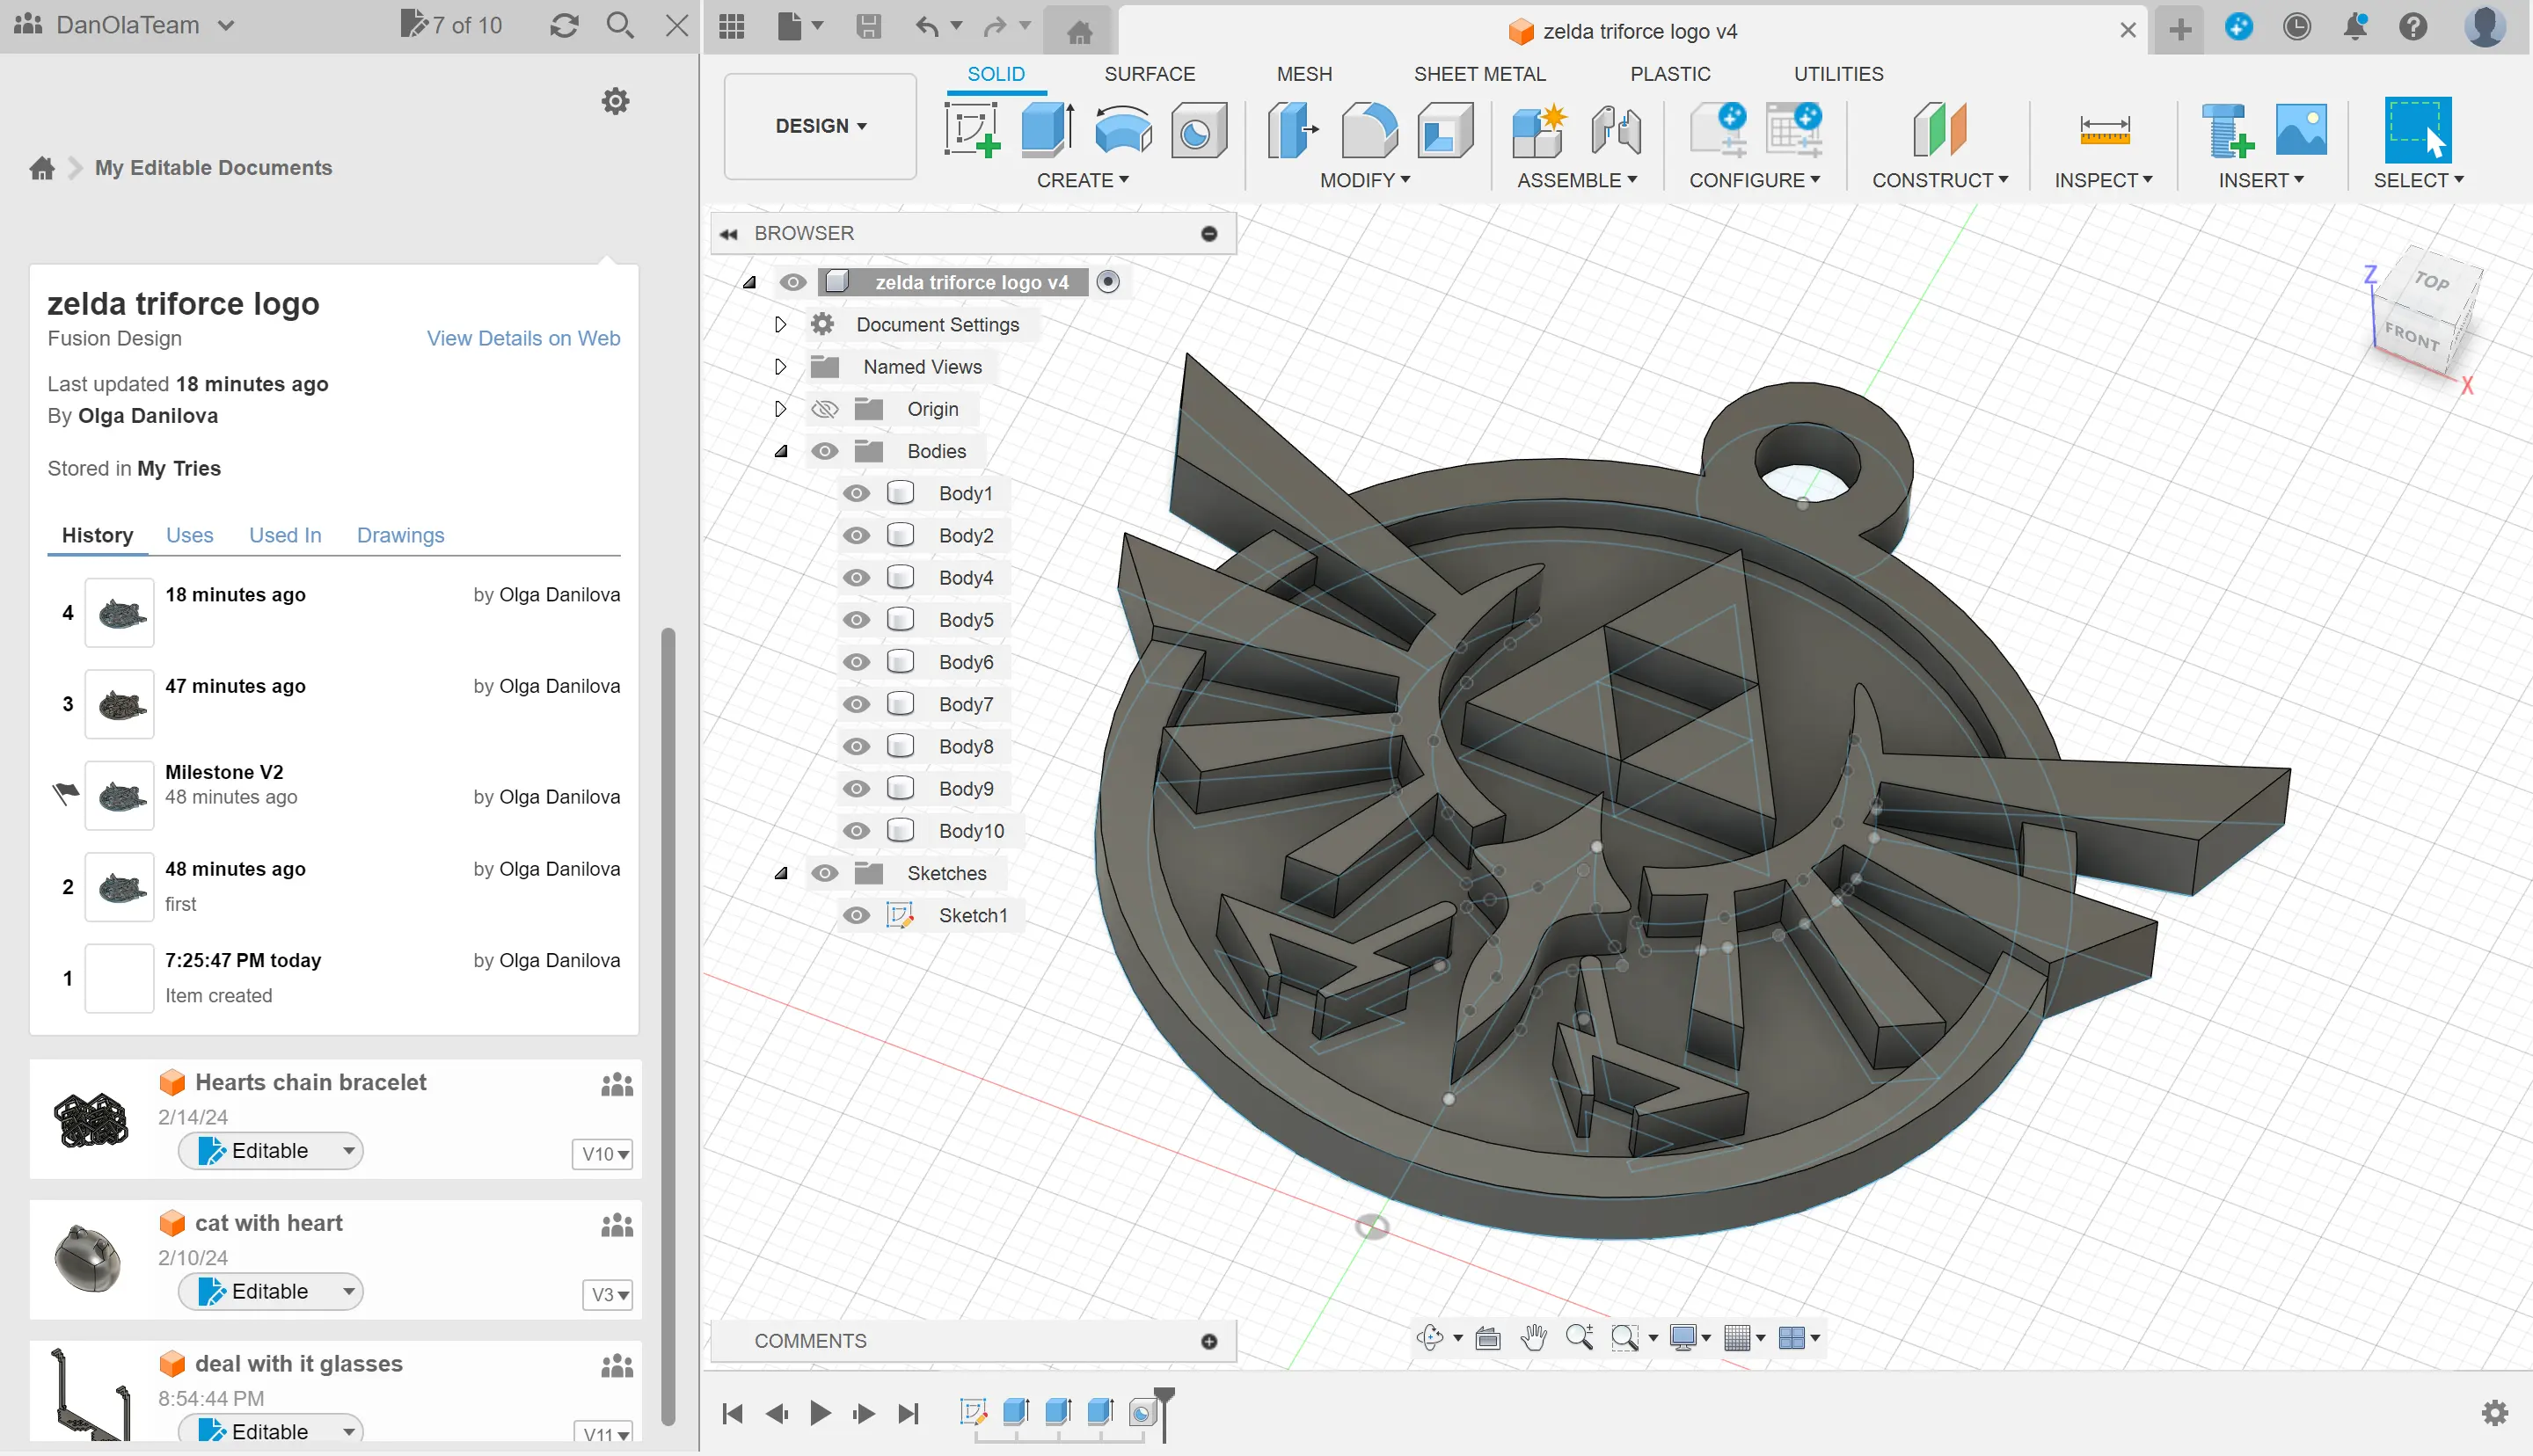Open the MODIFY dropdown menu
Screen dimensions: 2533x1456
[x=1365, y=181]
